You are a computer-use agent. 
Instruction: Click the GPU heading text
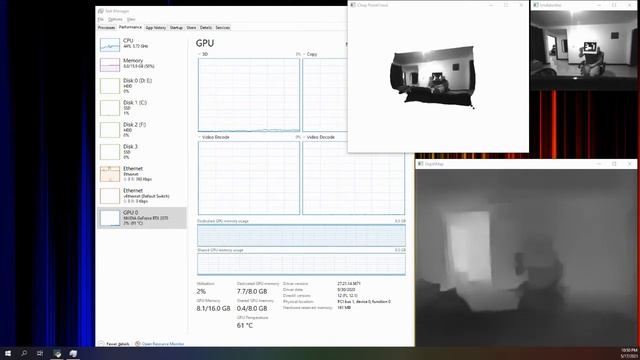[x=204, y=43]
